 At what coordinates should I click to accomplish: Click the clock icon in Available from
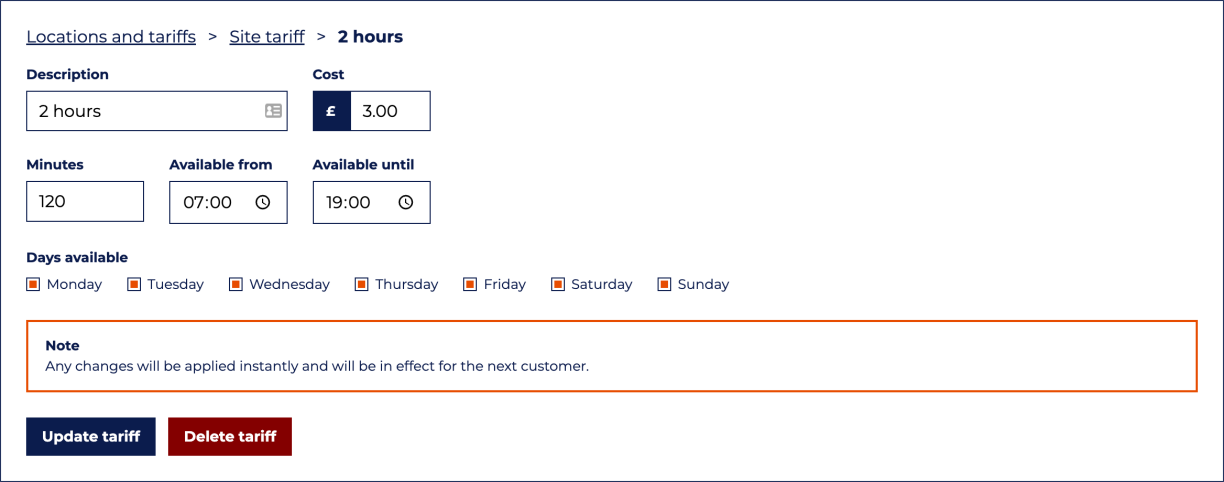click(263, 202)
